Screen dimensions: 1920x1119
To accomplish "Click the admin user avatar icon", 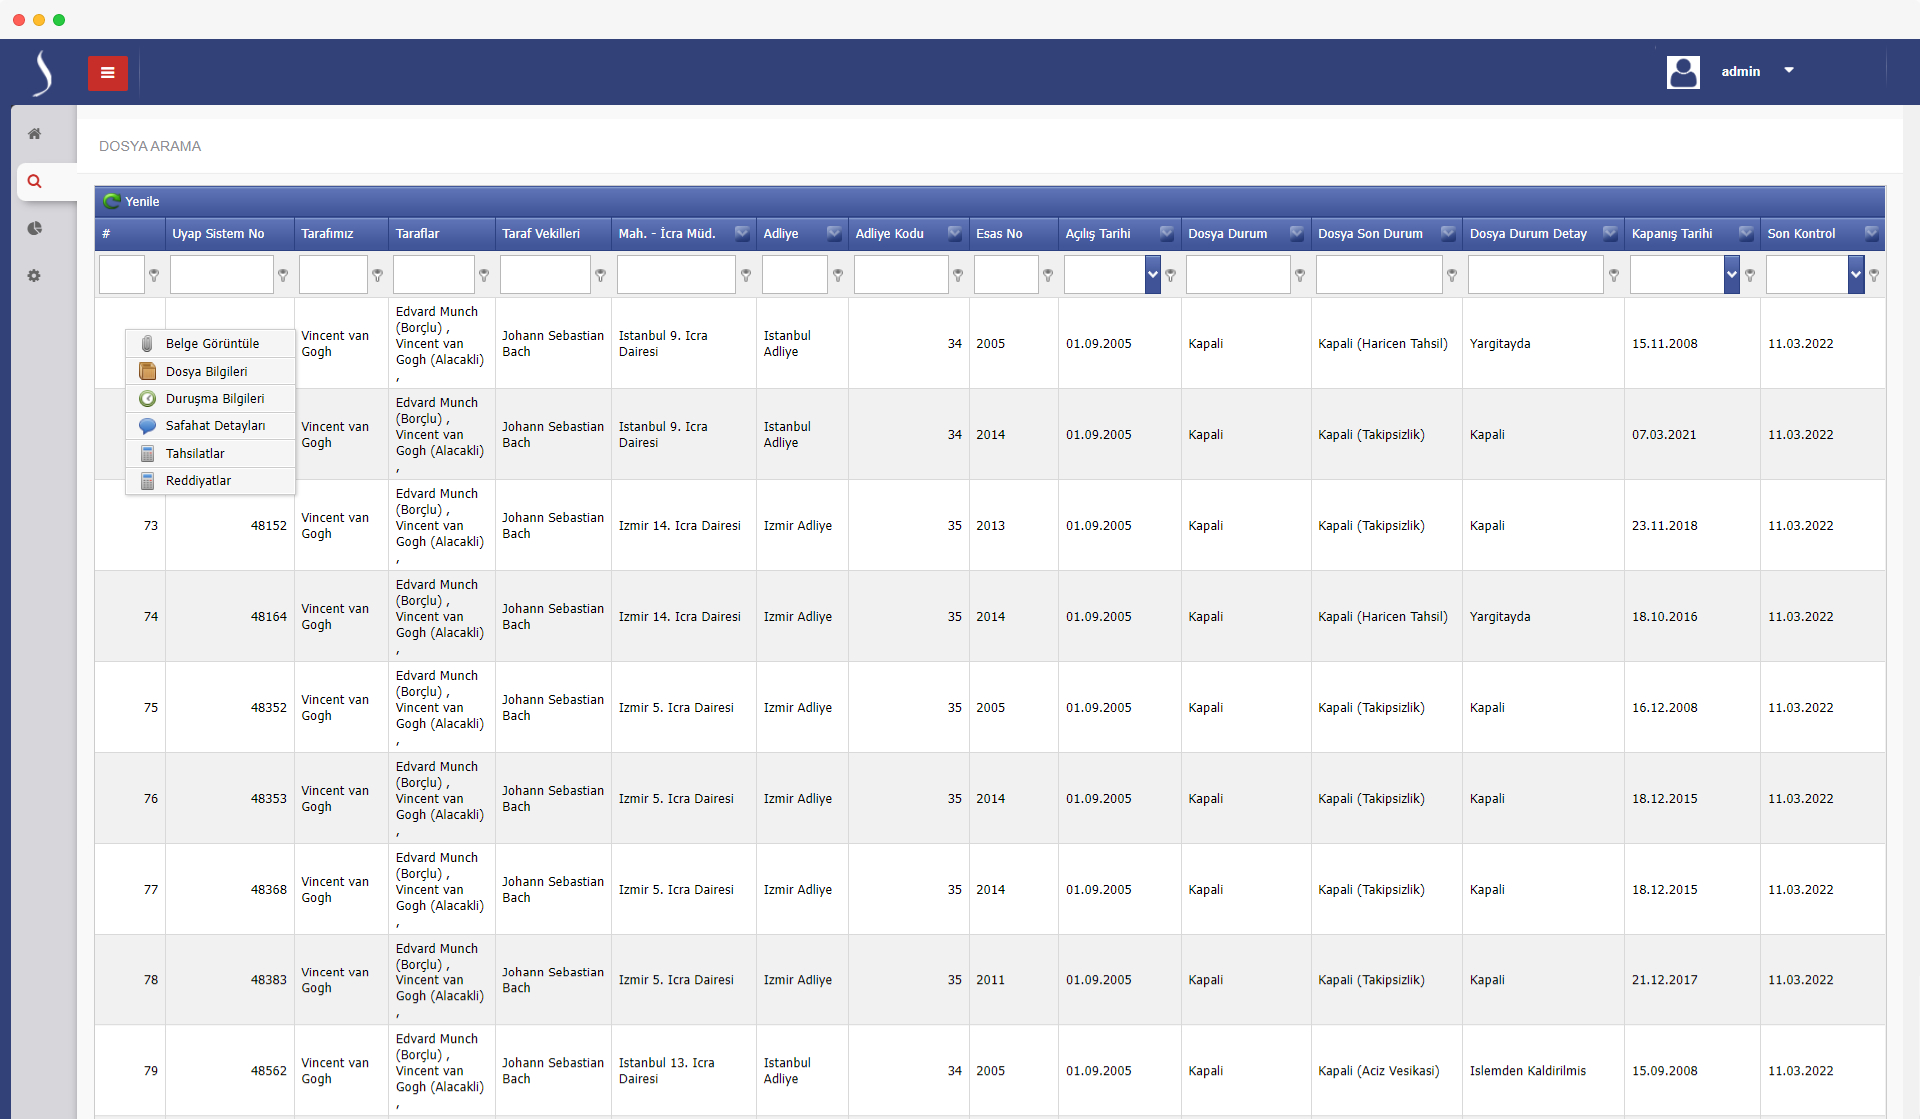I will tap(1683, 72).
